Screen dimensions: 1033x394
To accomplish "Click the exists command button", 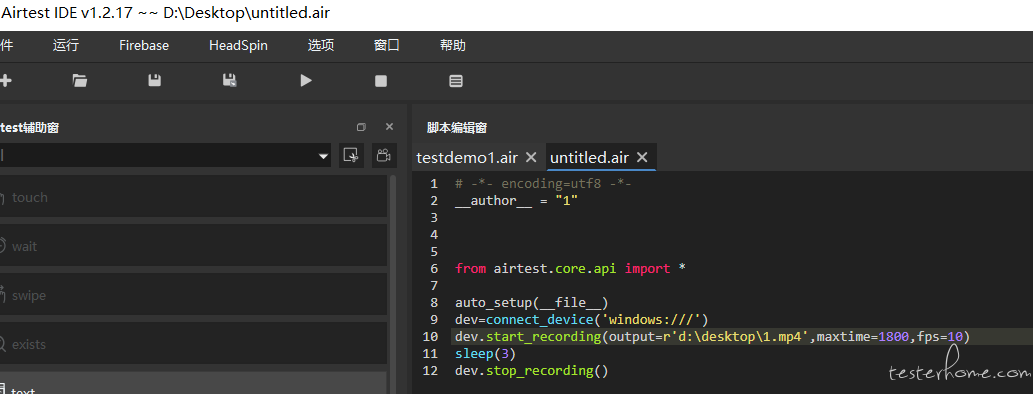I will pos(192,343).
